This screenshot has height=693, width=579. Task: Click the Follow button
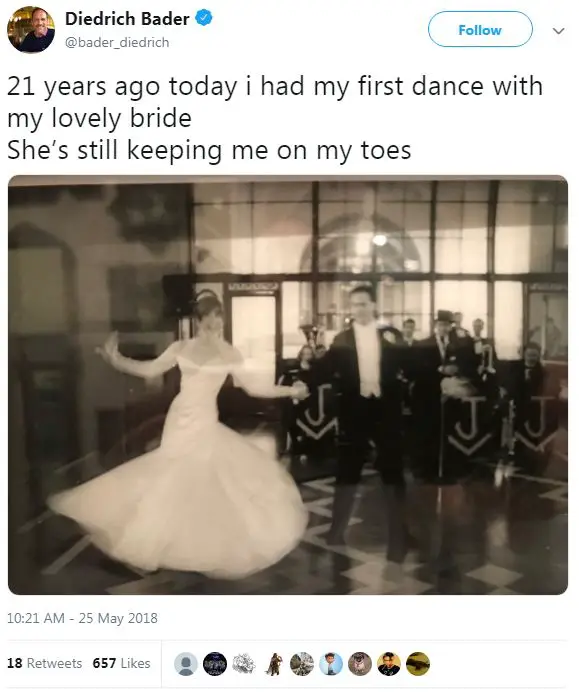pos(480,30)
